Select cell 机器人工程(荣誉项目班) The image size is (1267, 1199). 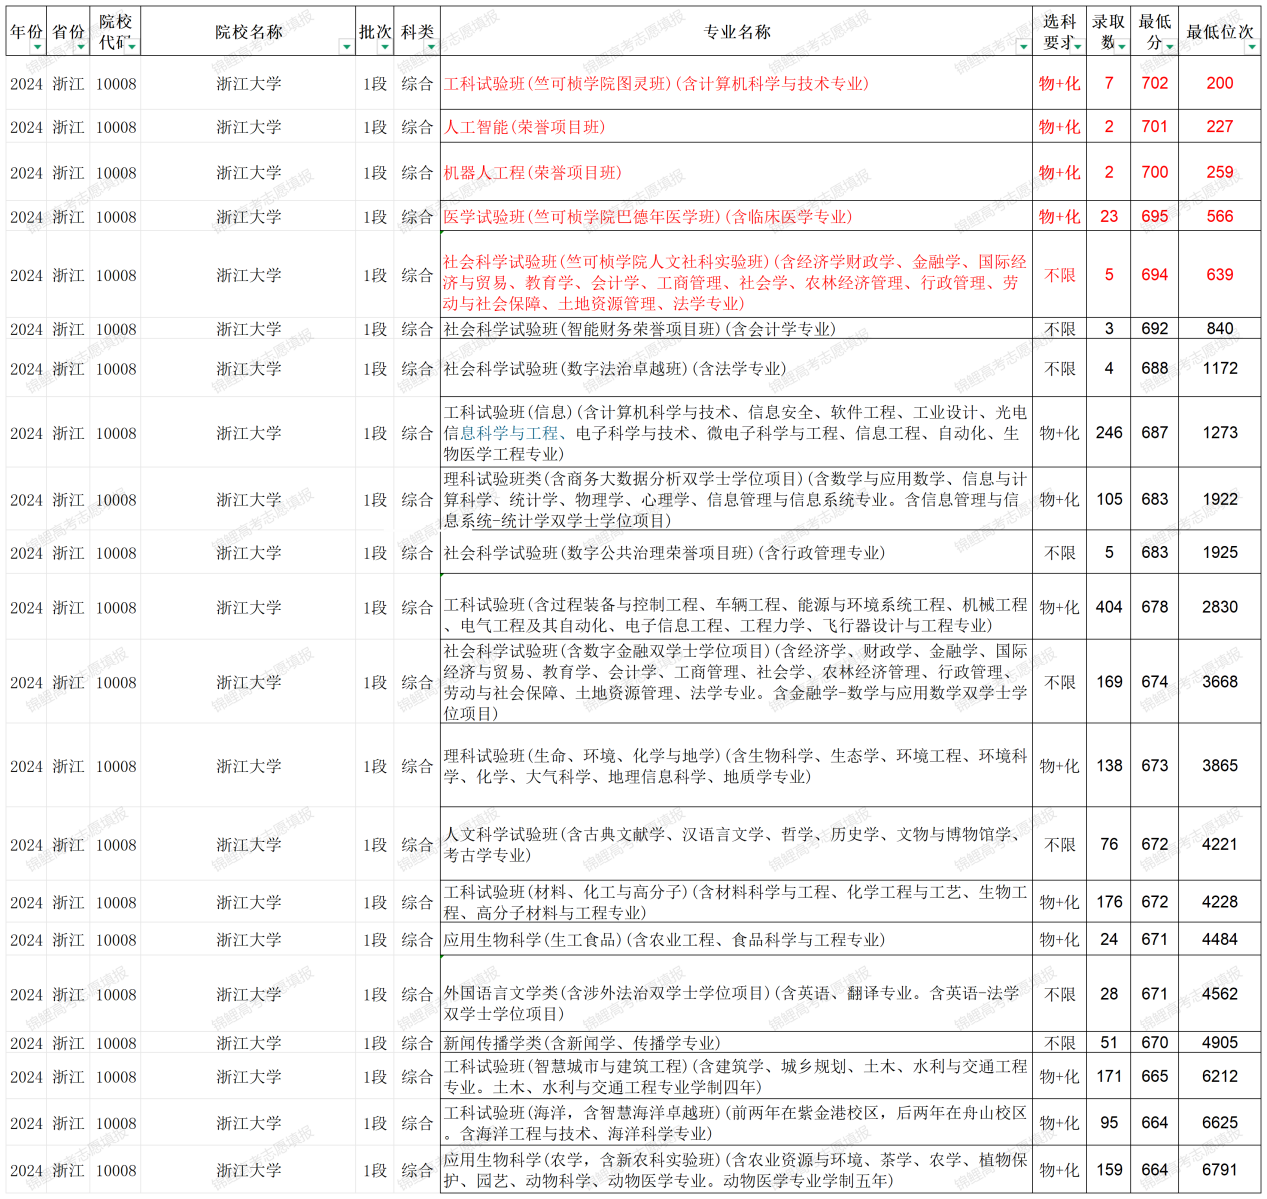click(736, 172)
